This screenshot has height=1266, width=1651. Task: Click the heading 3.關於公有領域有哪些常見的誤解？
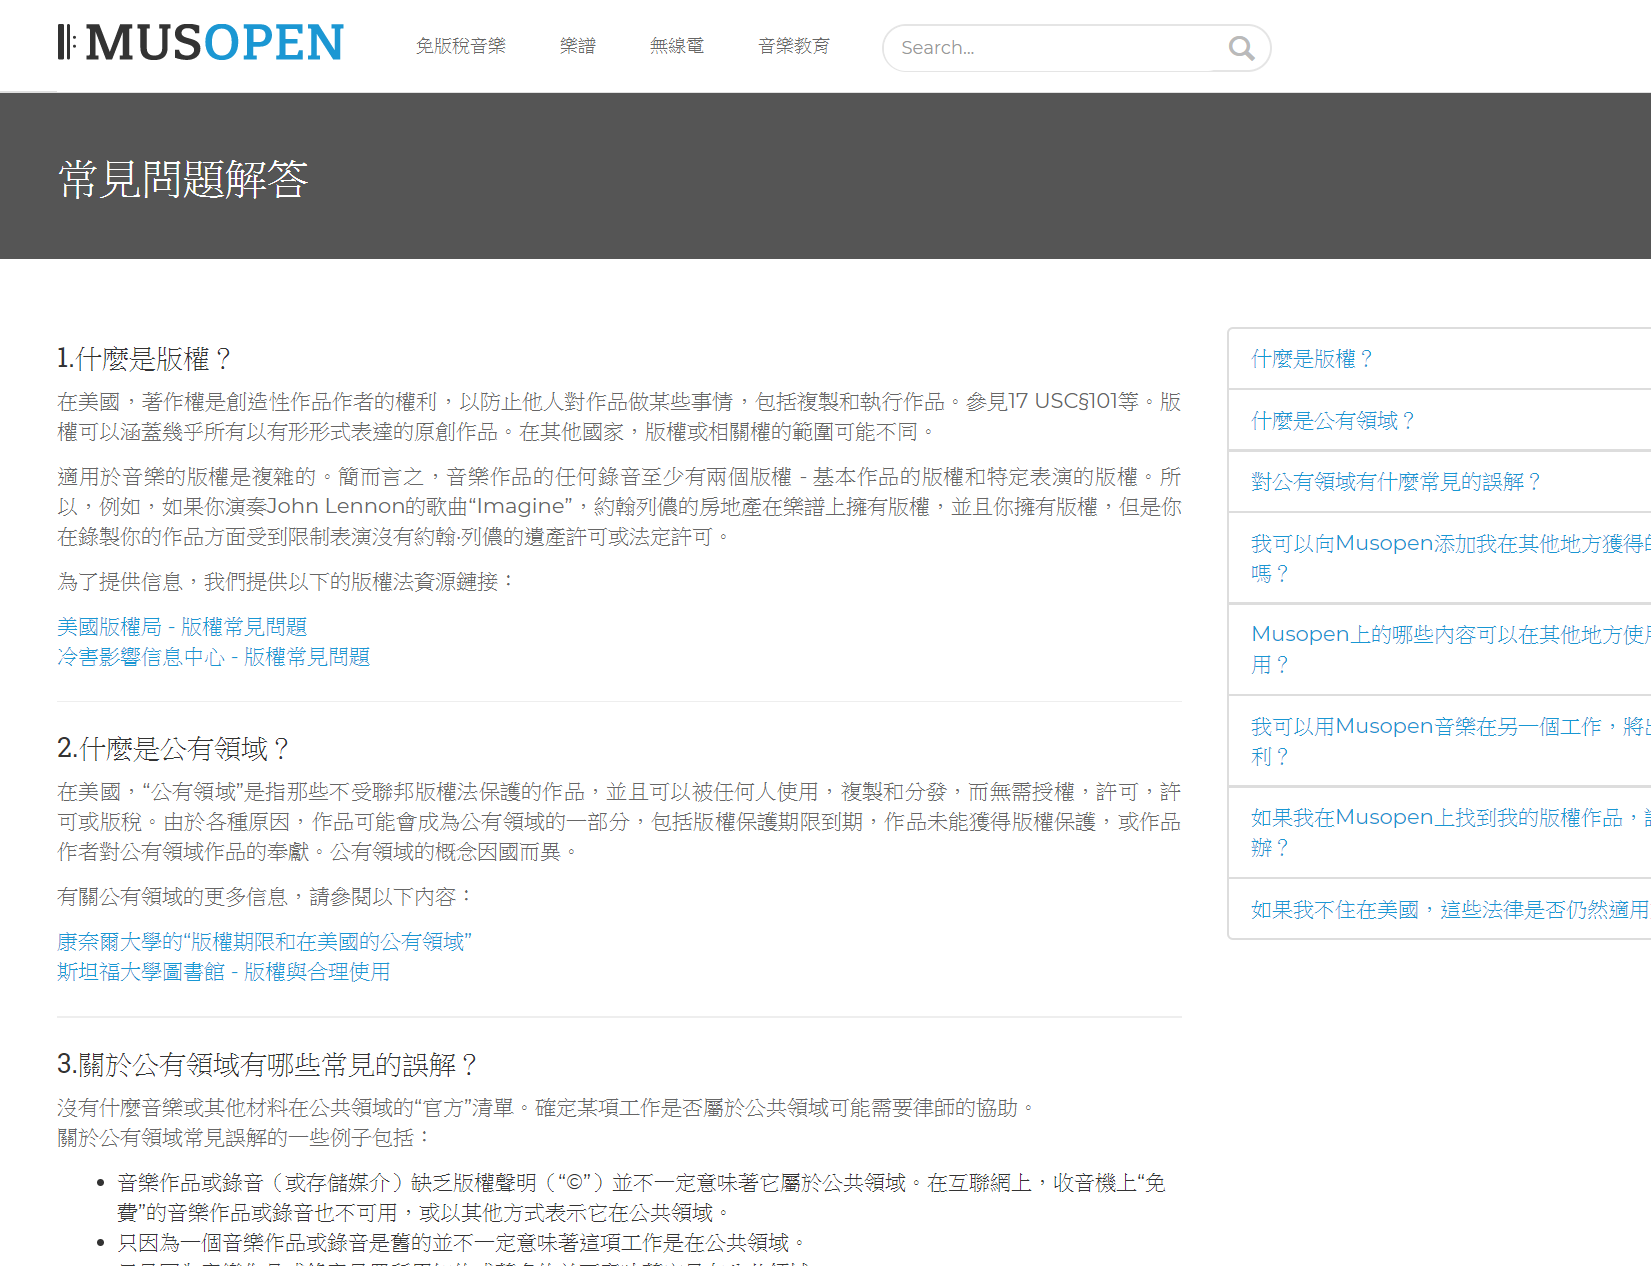coord(268,1065)
